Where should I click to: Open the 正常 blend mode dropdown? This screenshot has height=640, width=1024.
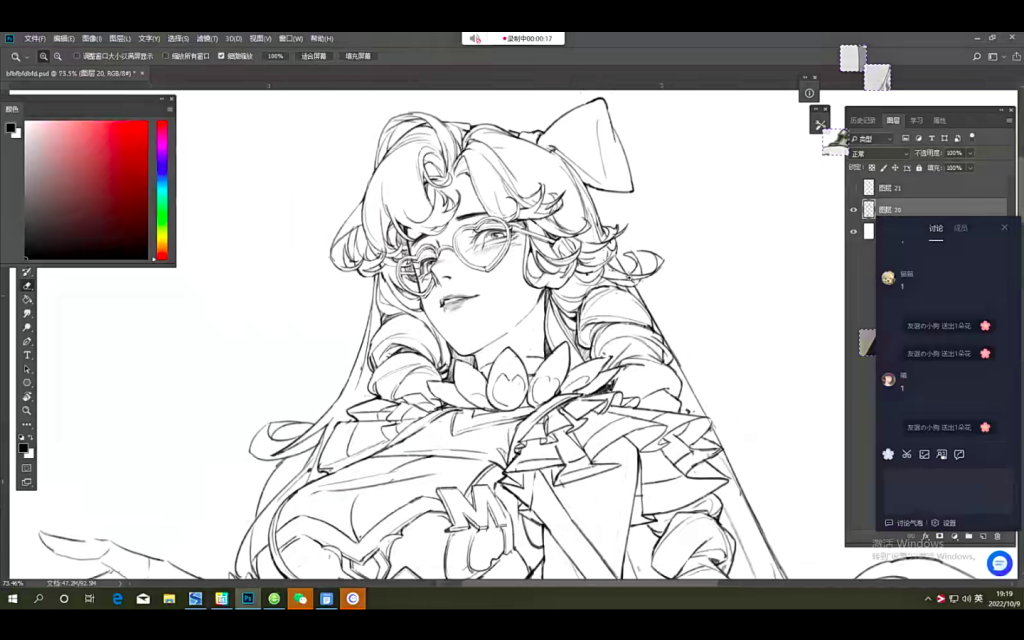point(879,153)
